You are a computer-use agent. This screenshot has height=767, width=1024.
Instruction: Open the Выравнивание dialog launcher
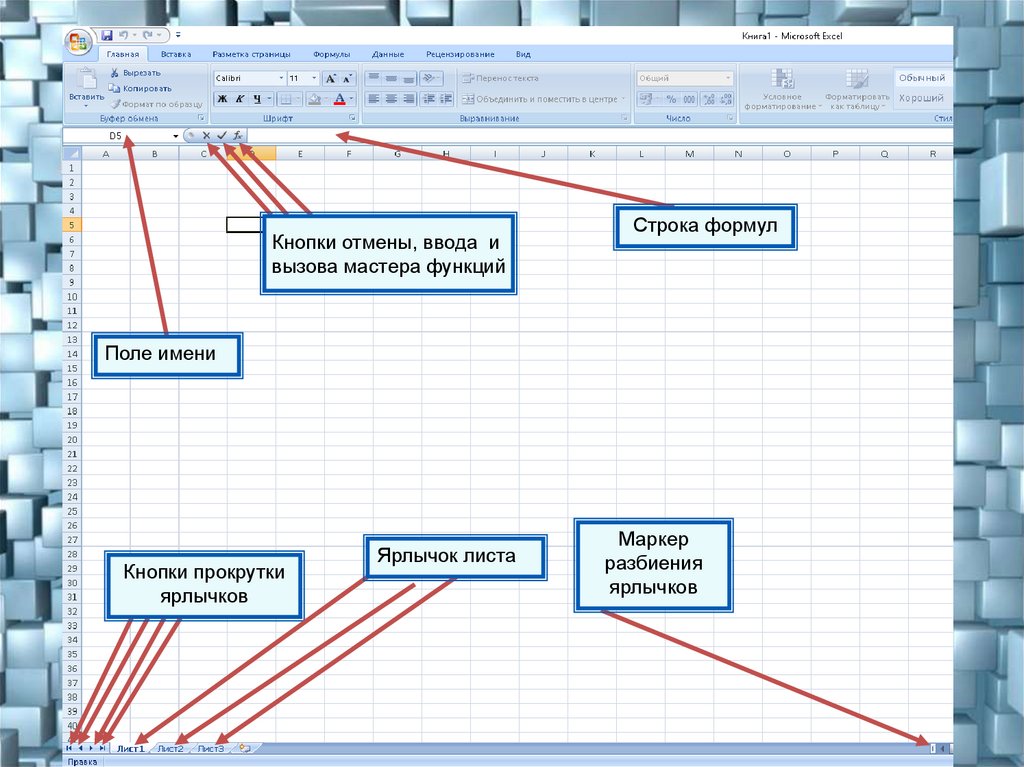click(x=625, y=118)
